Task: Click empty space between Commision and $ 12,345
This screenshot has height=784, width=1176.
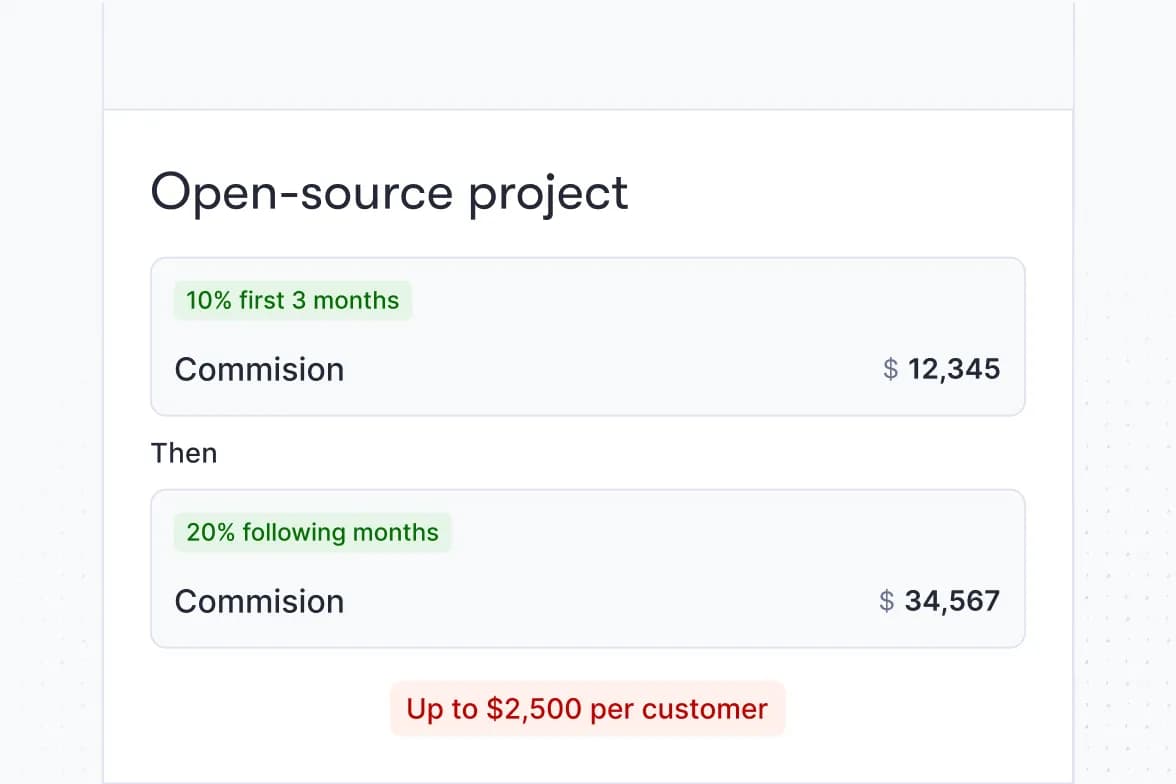Action: coord(610,369)
